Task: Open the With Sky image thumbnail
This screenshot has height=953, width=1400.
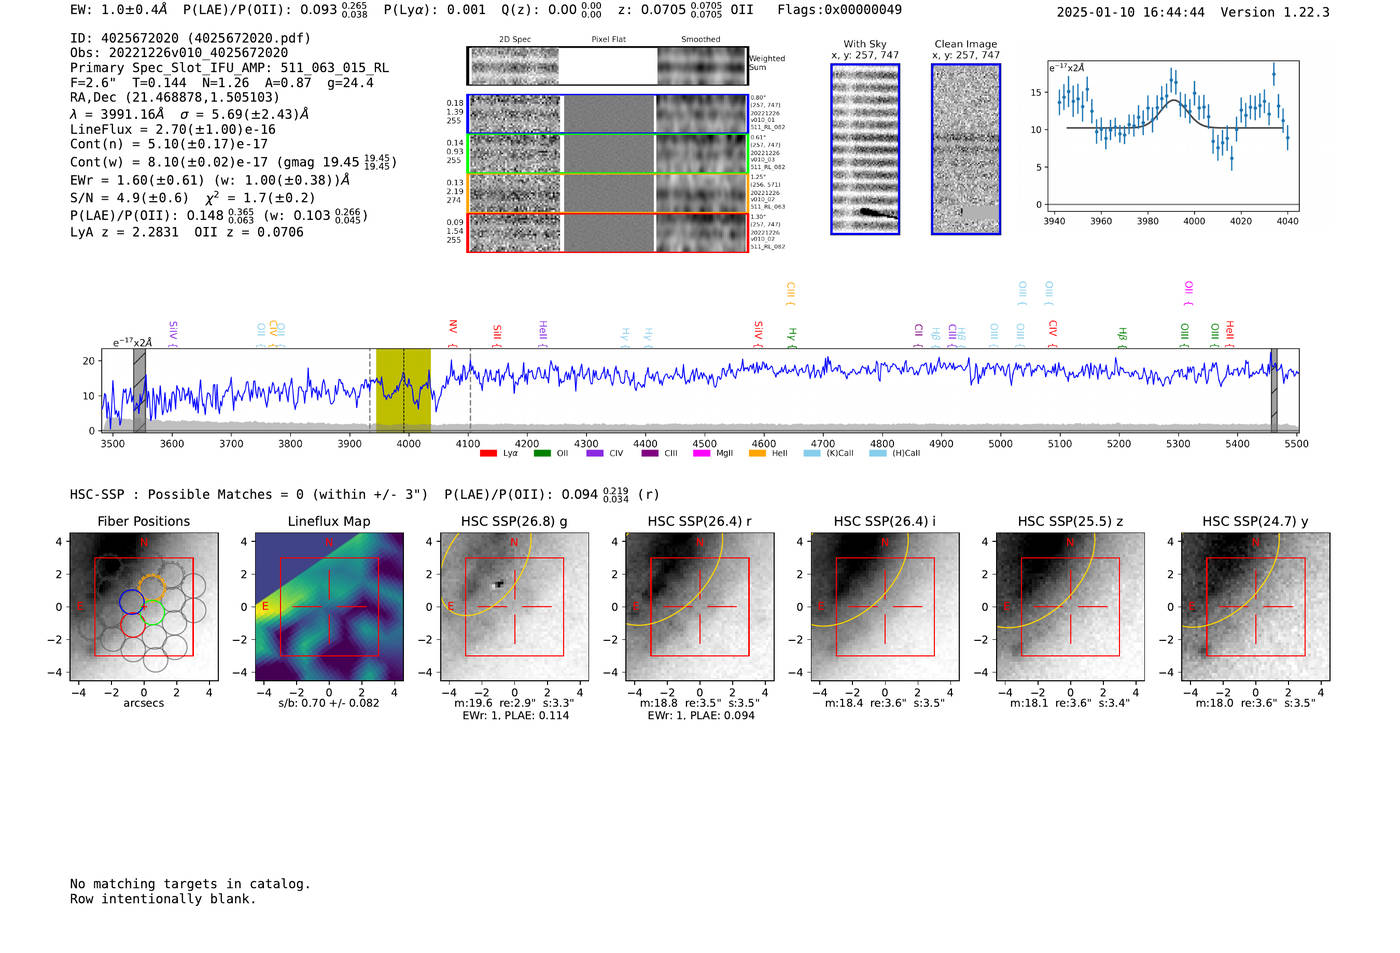Action: point(865,149)
